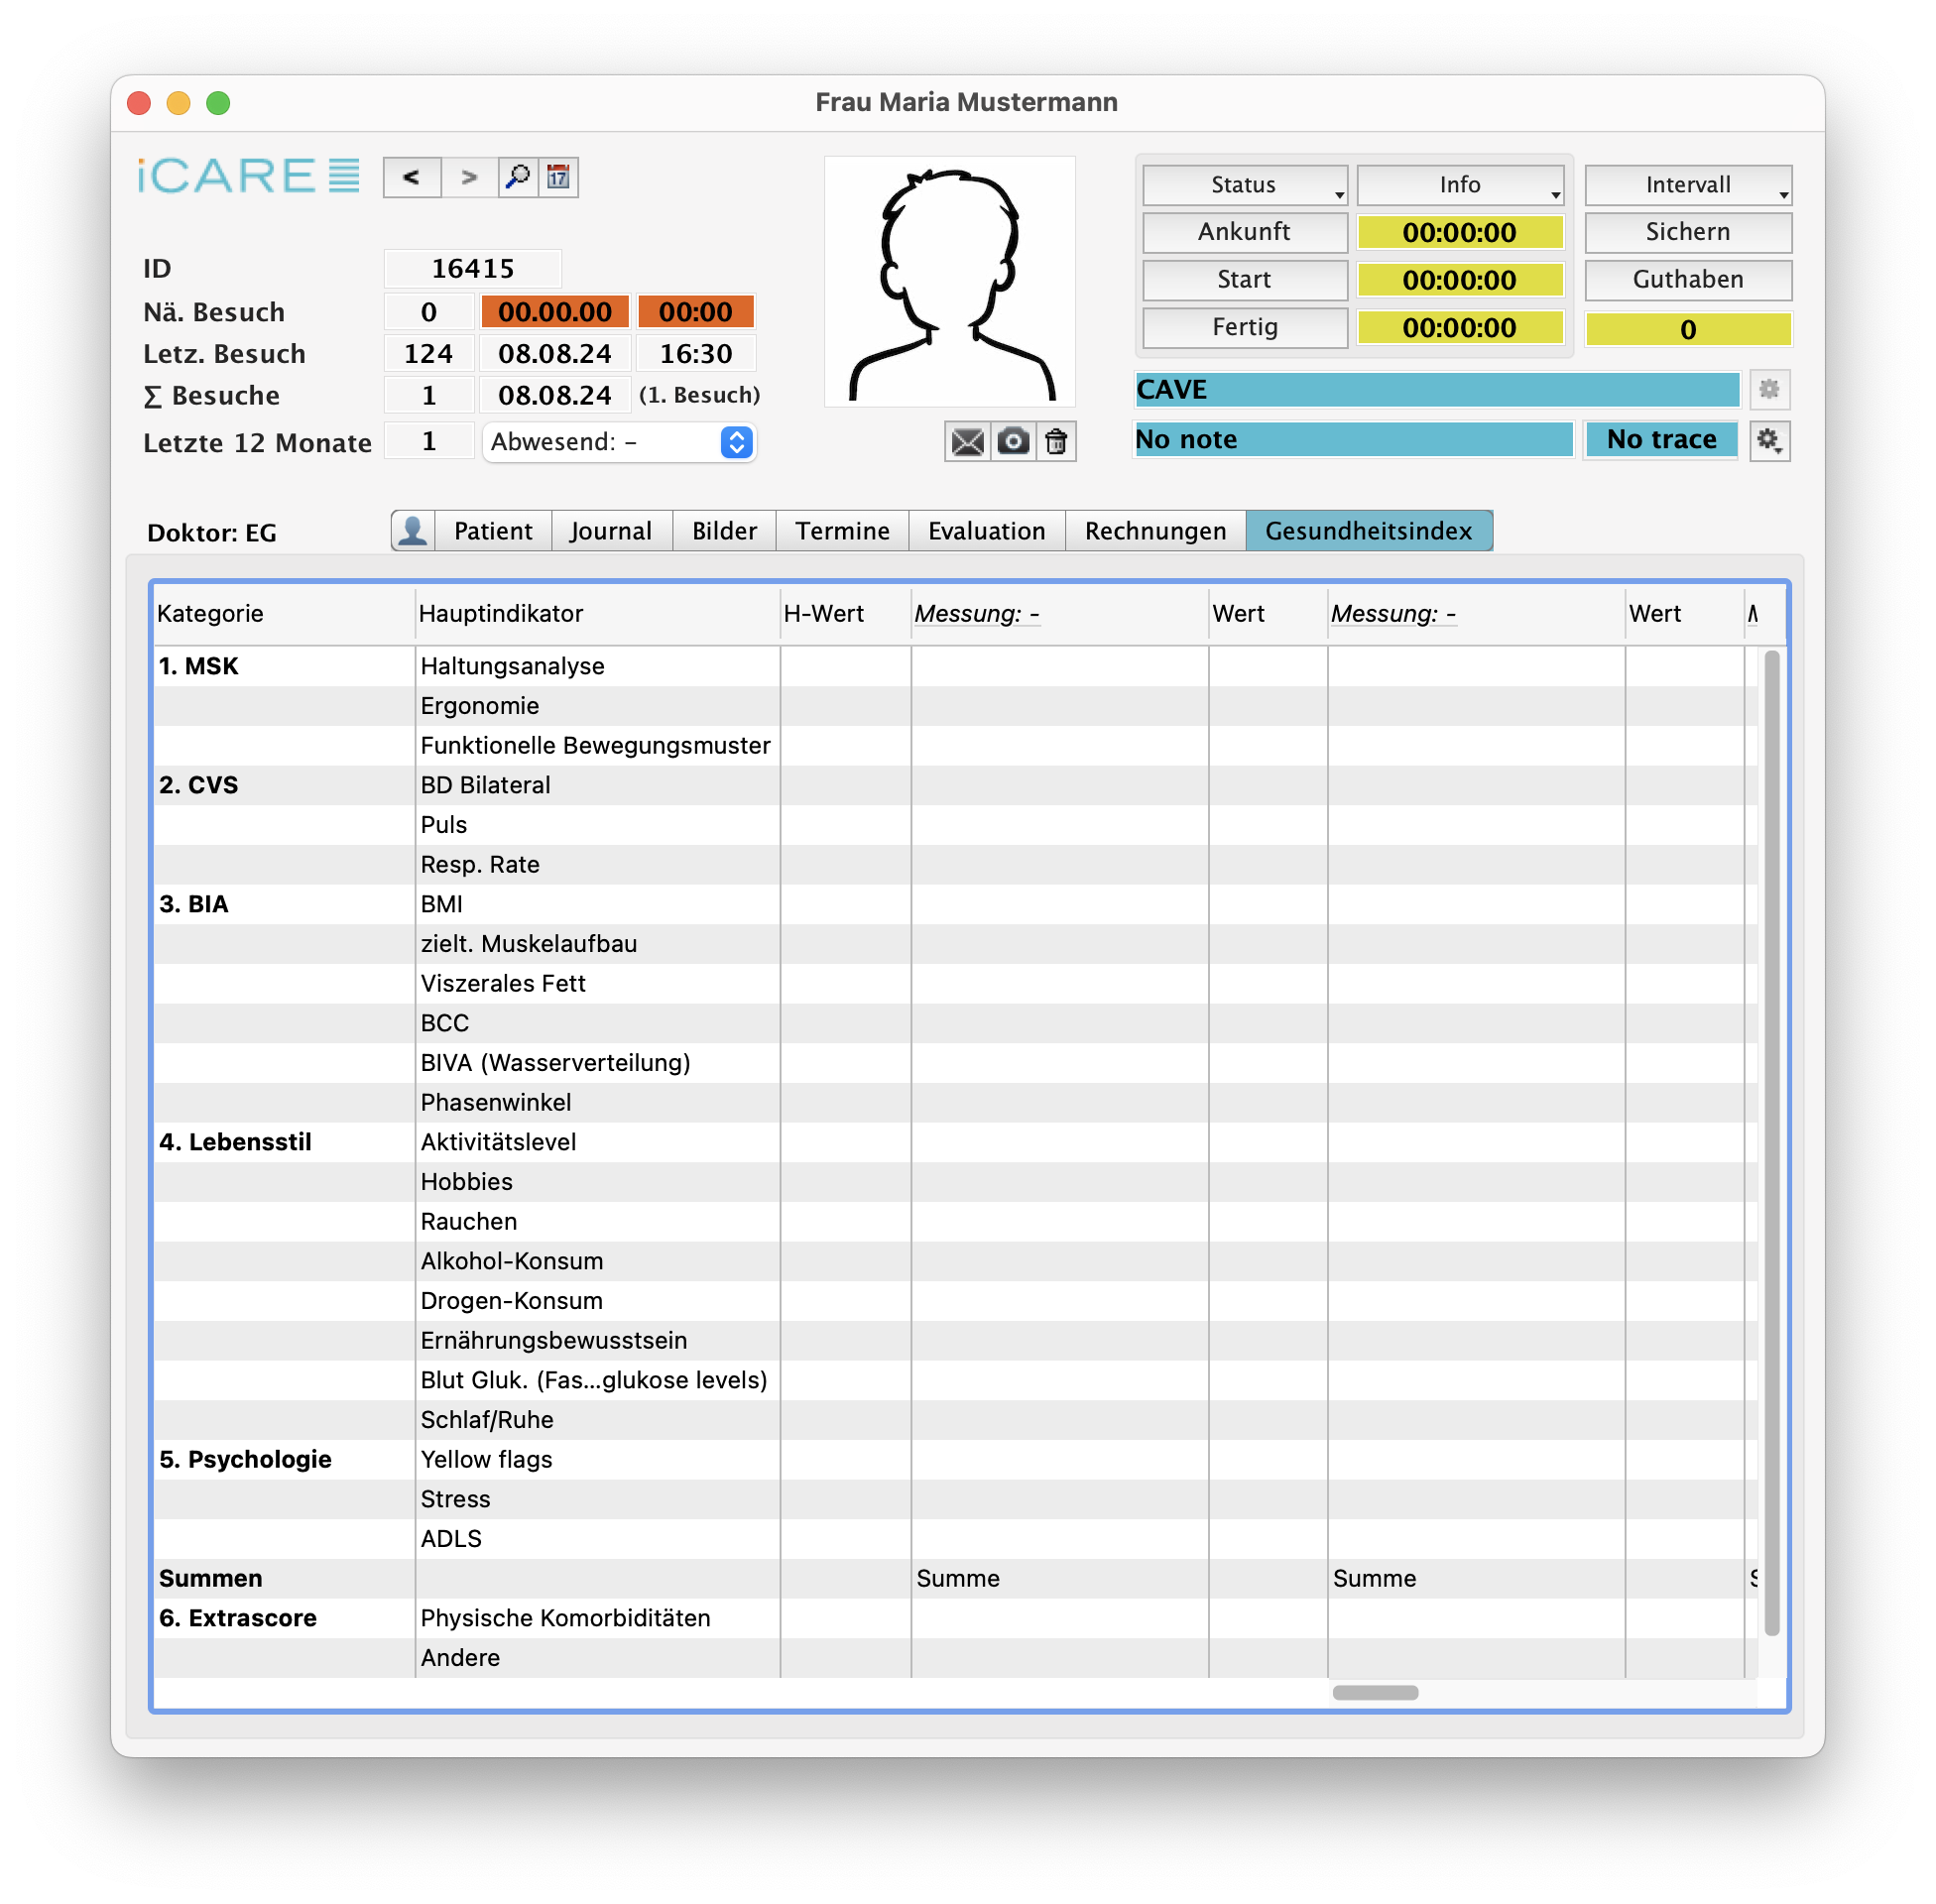Open the Info dropdown menu
The width and height of the screenshot is (1936, 1904).
(x=1459, y=185)
